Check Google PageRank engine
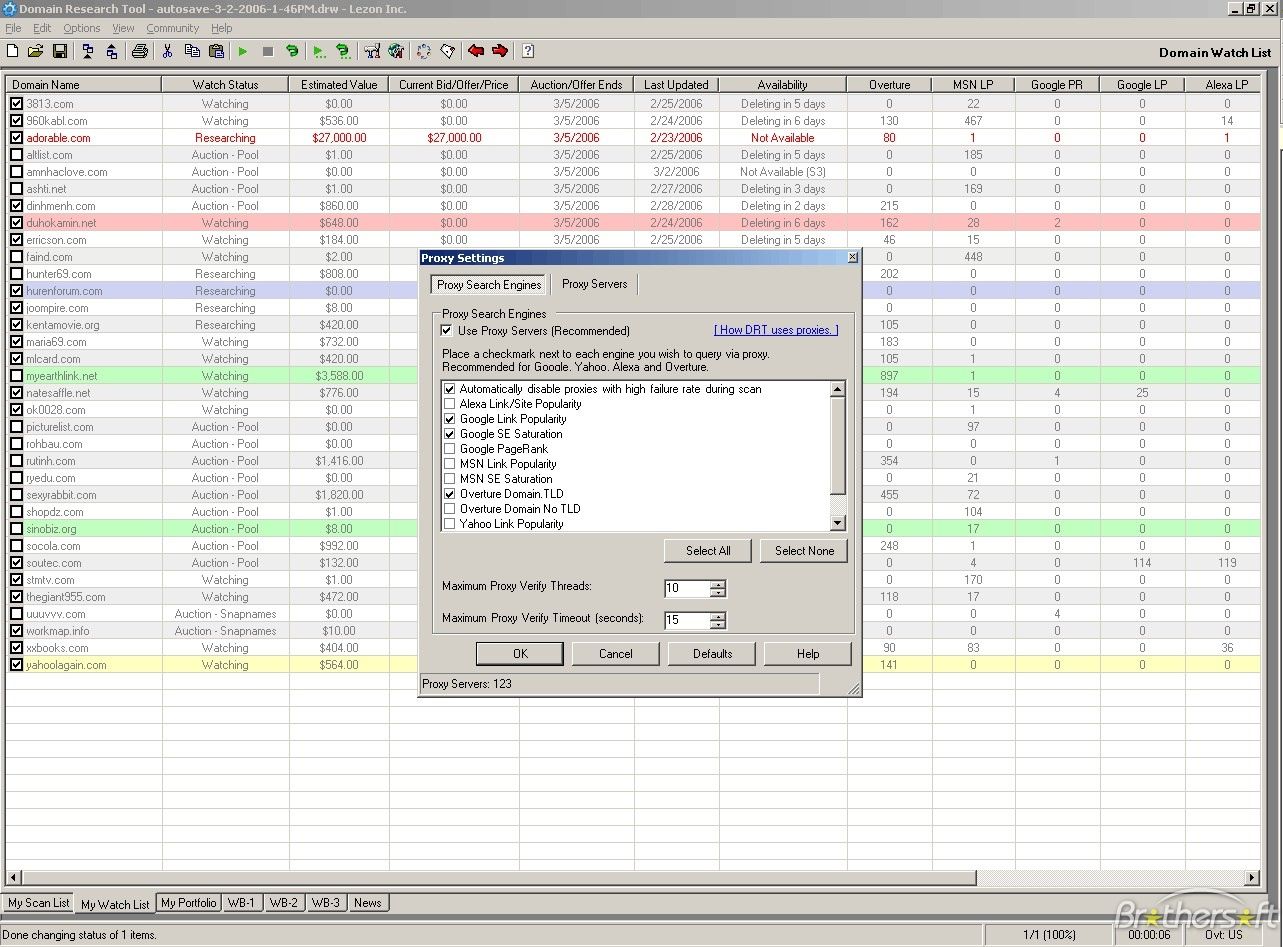Viewport: 1283px width, 947px height. 450,449
